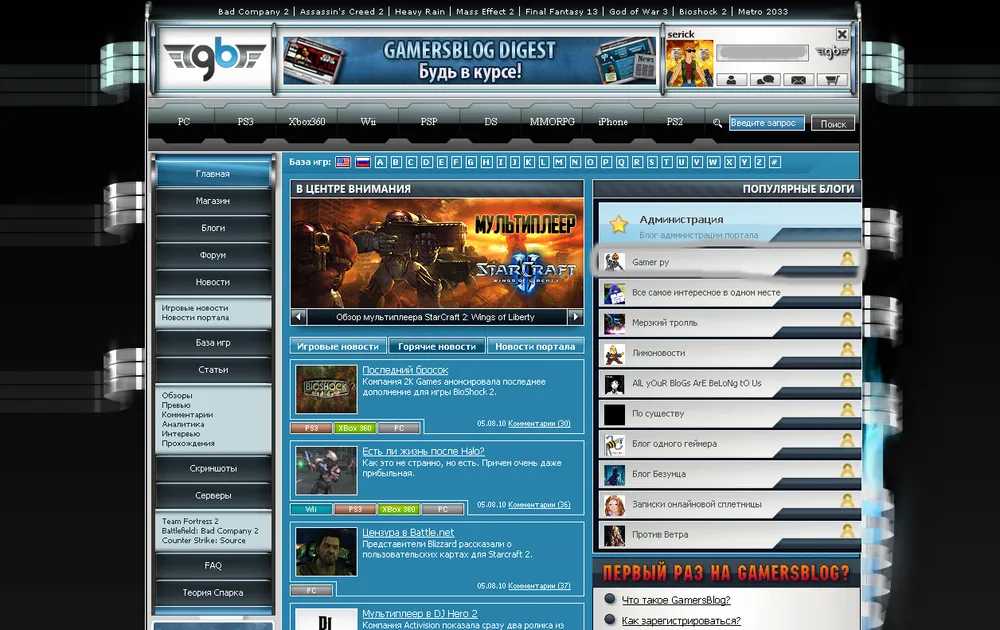
Task: Click the StarCraft 2 Мультиплеер featured image
Action: (437, 254)
